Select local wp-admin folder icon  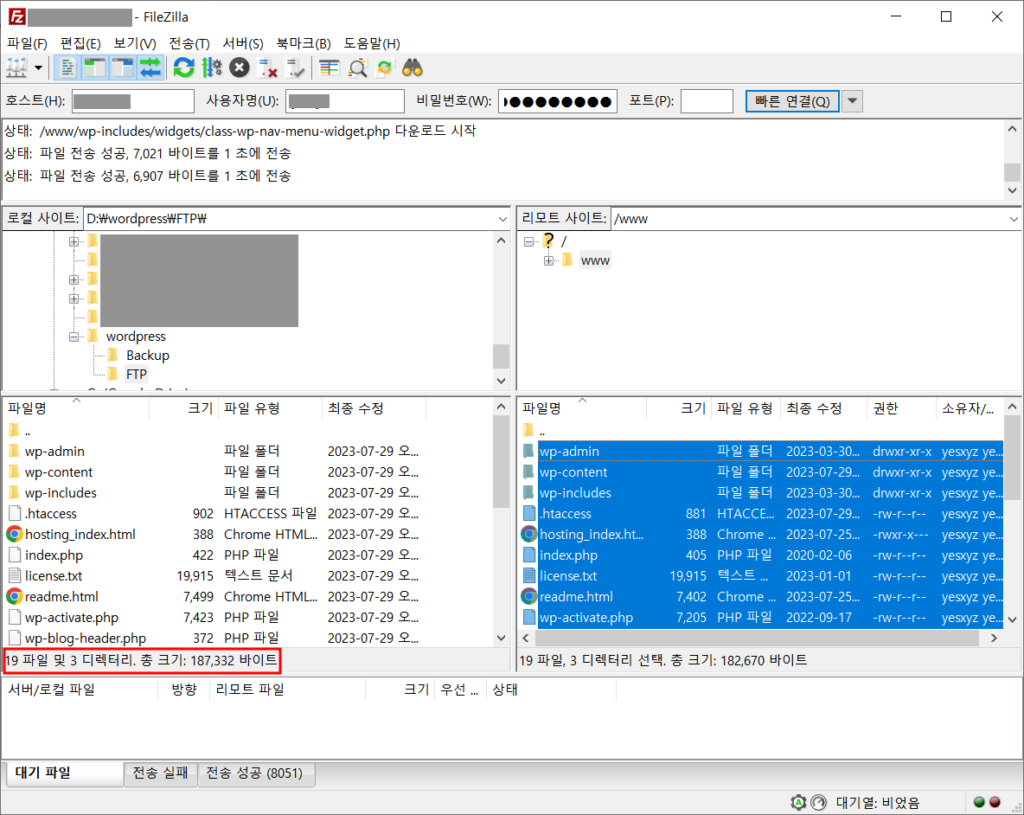click(x=14, y=451)
